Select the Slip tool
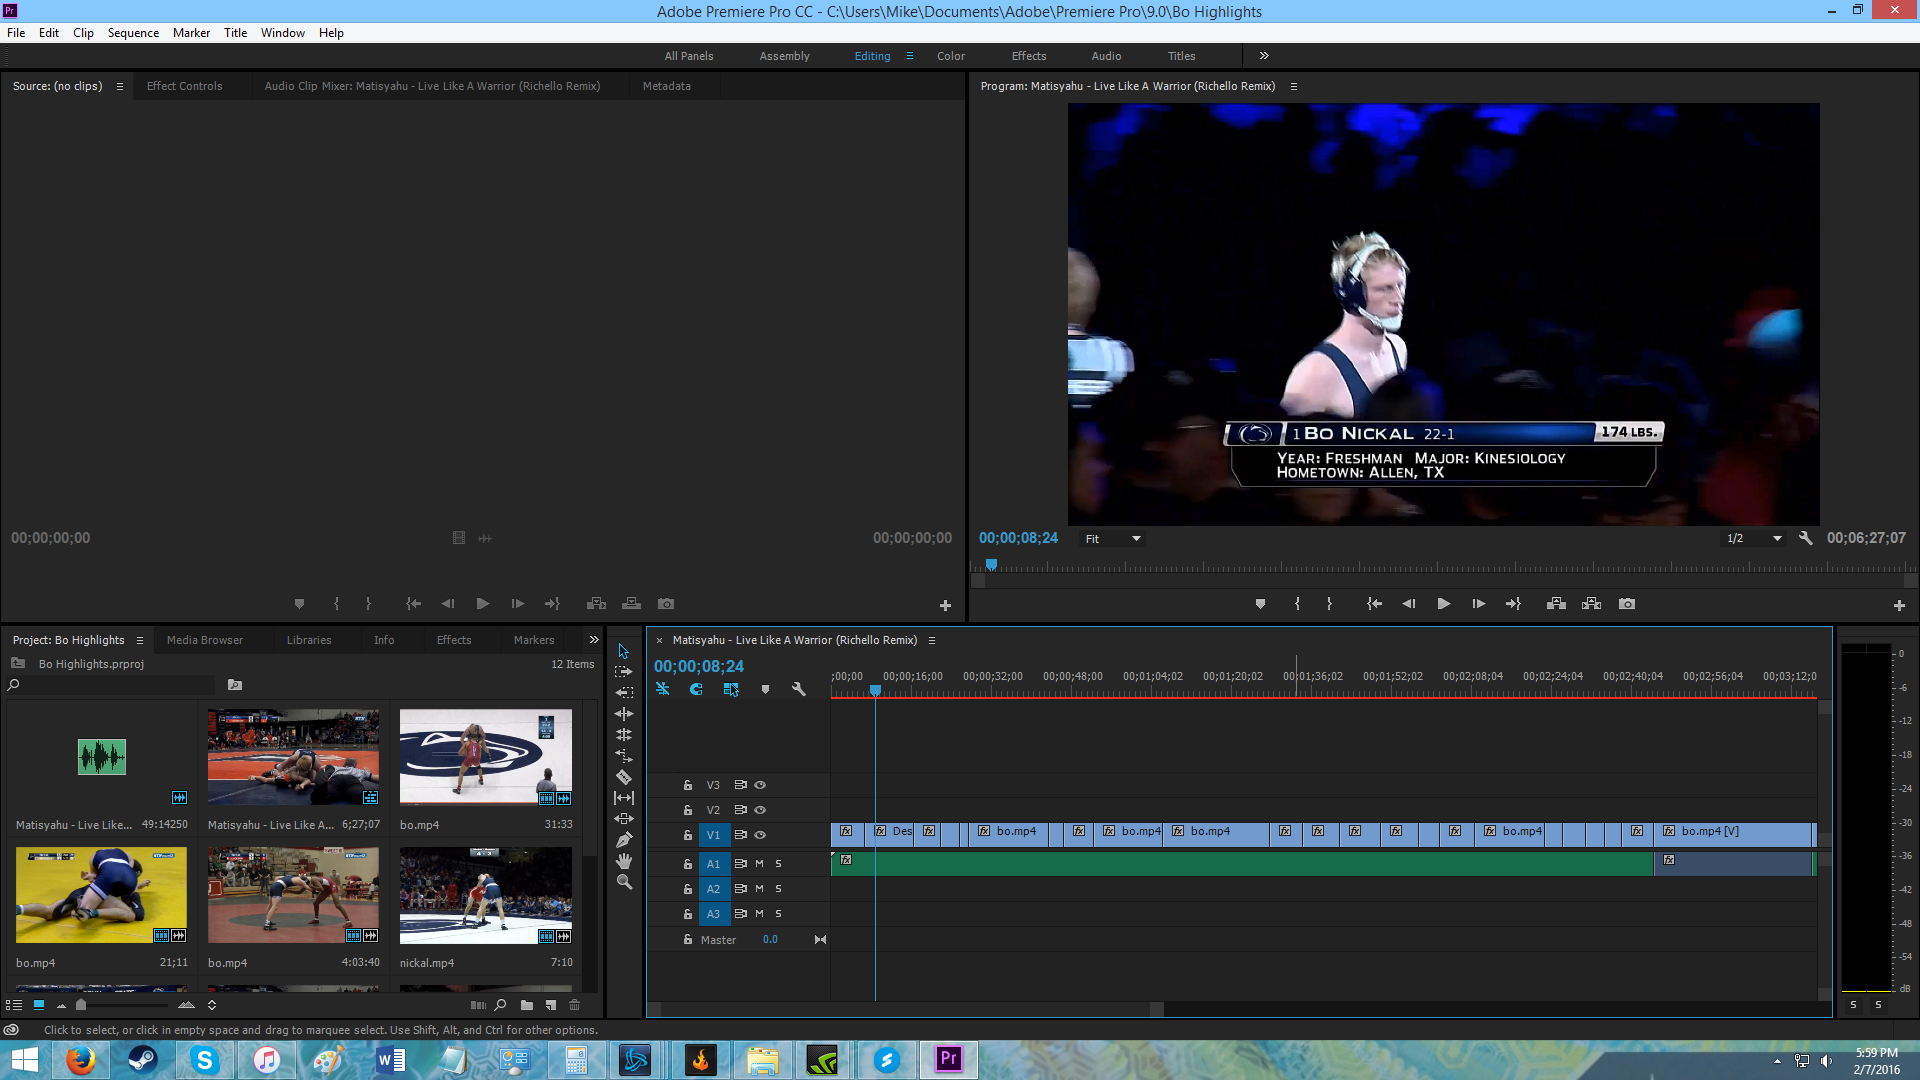The width and height of the screenshot is (1920, 1080). click(x=623, y=798)
